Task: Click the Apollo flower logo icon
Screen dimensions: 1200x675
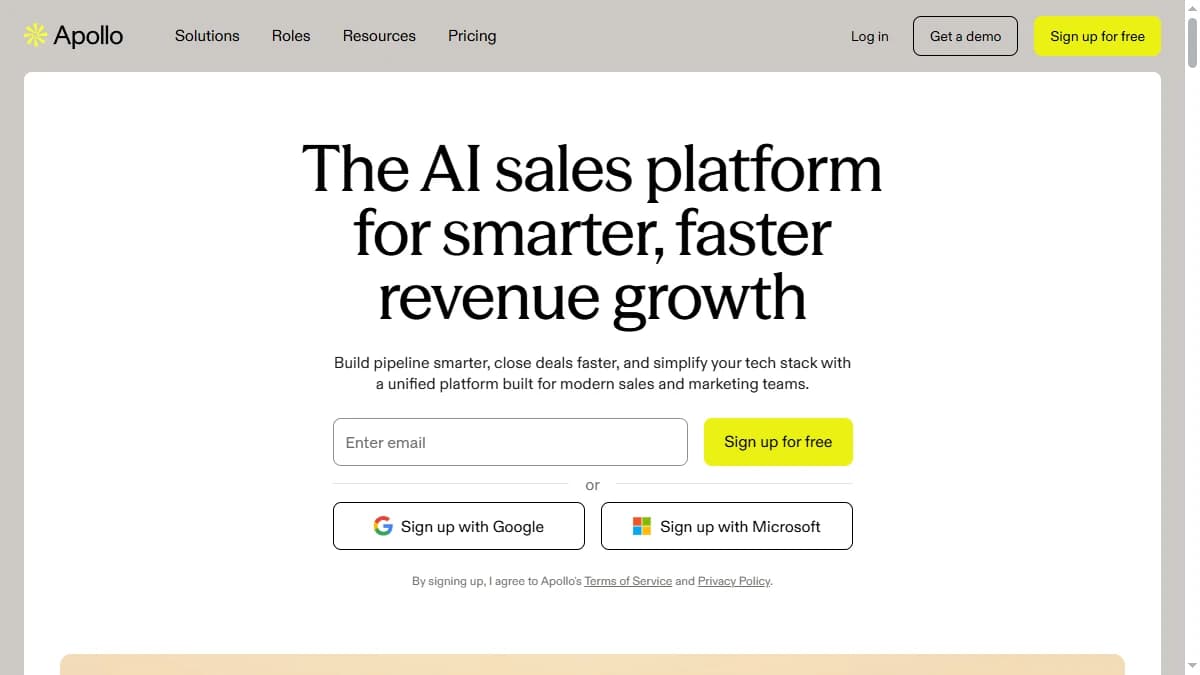Action: tap(33, 34)
